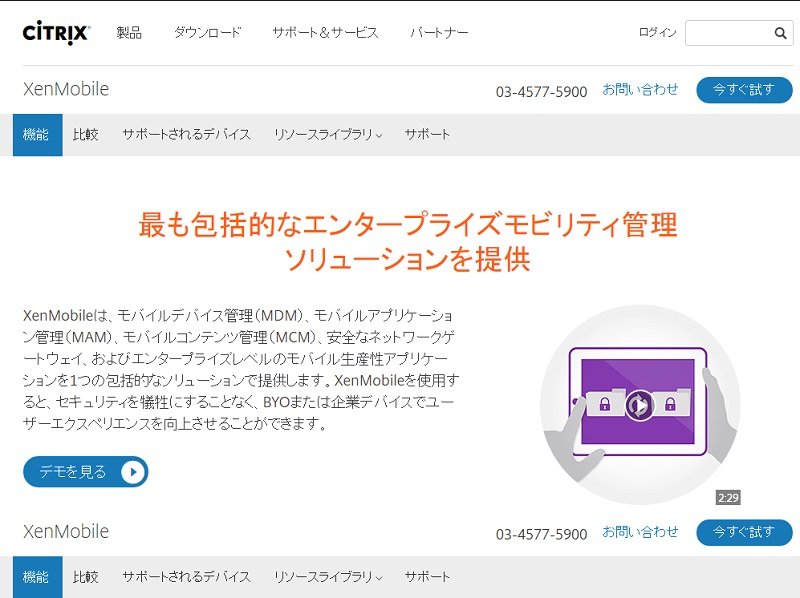
Task: Click bottom 今すぐ試す button
Action: 744,532
